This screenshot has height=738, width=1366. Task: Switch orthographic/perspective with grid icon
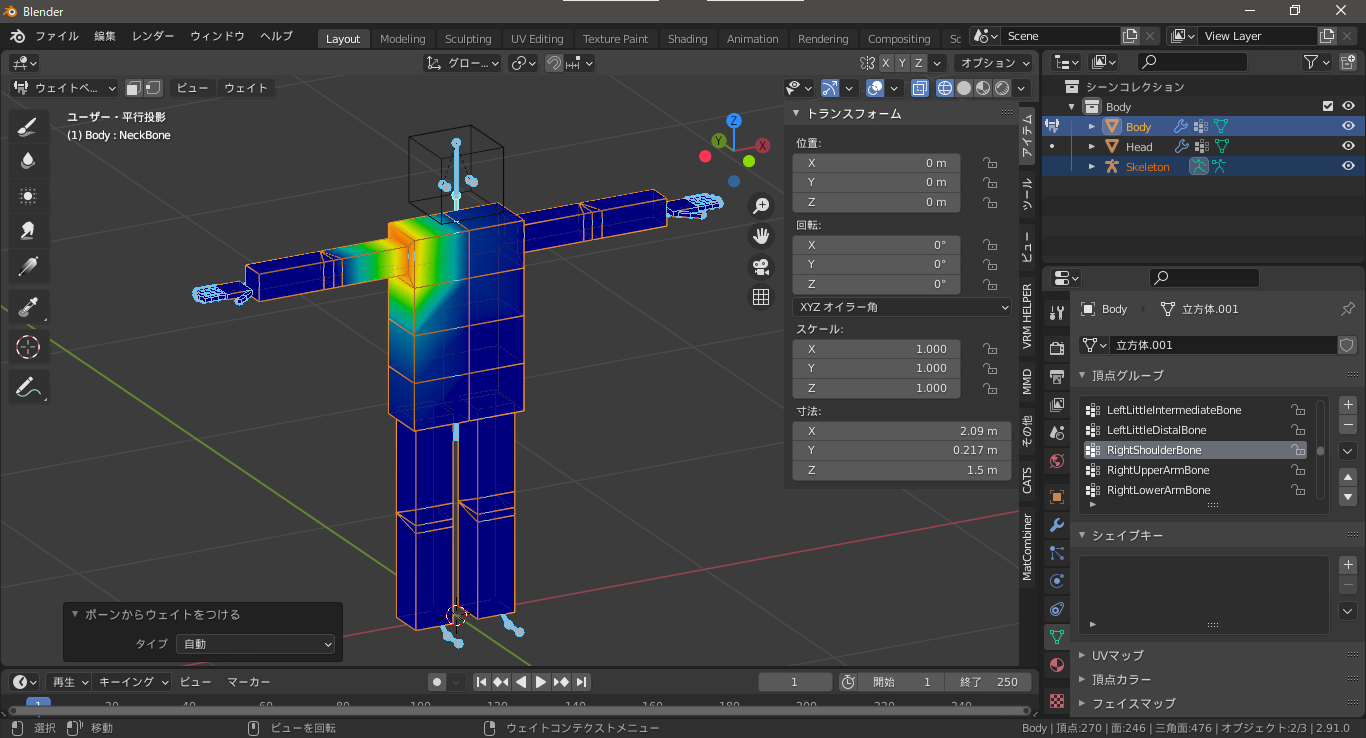761,297
